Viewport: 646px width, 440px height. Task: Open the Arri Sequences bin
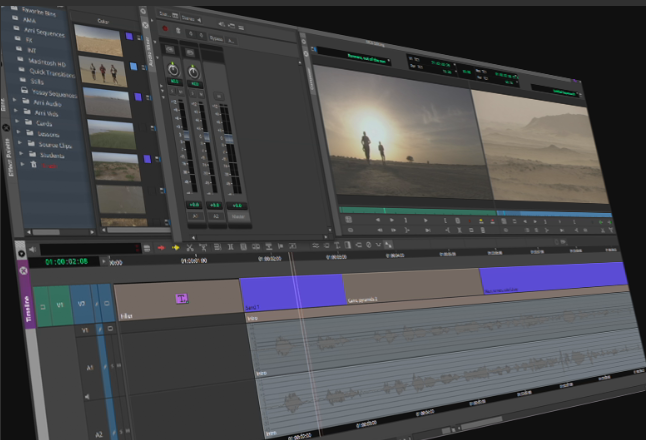(44, 32)
